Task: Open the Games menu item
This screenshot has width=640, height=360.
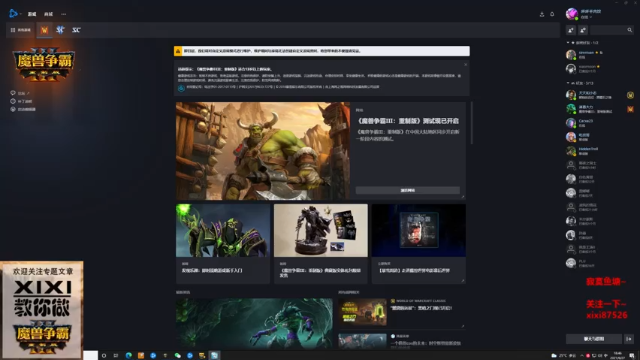Action: pyautogui.click(x=32, y=14)
